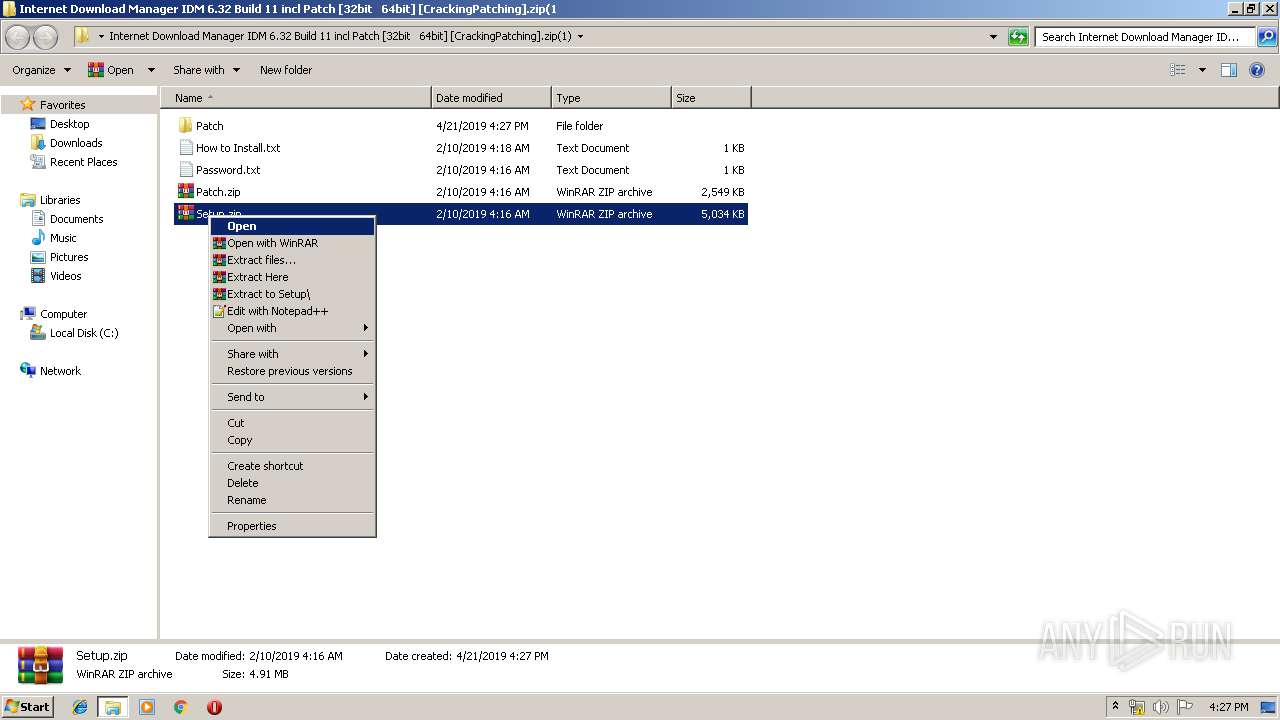Expand the Share with context submenu

pos(292,354)
